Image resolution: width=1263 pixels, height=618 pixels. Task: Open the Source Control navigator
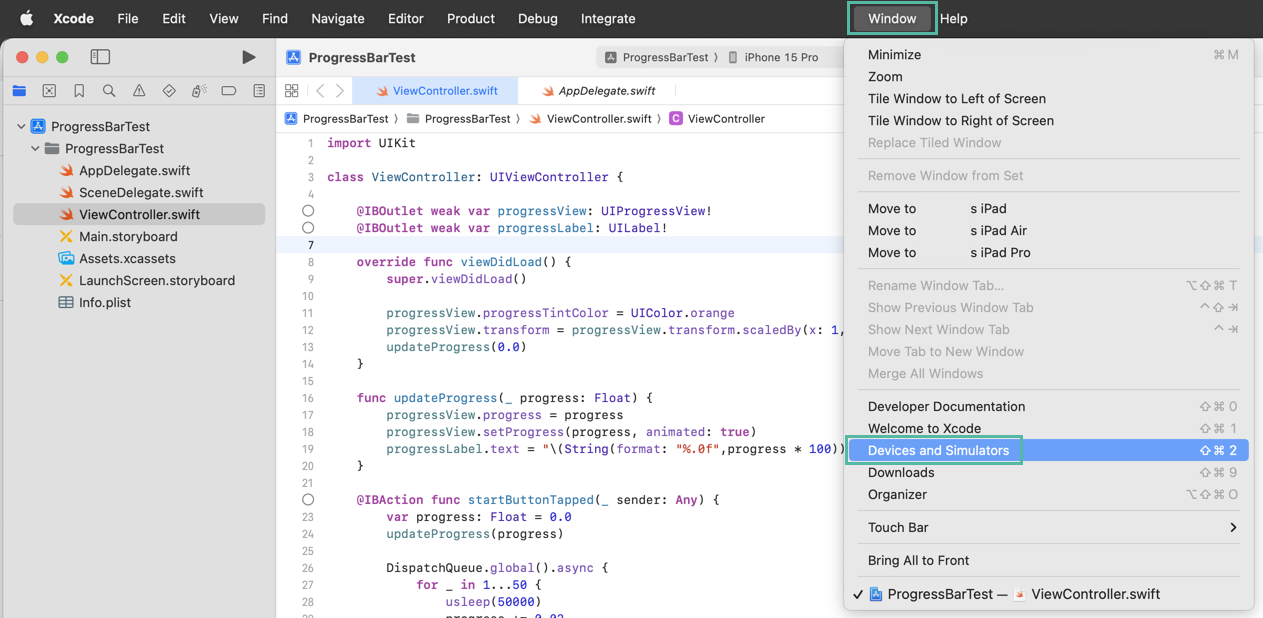pos(49,91)
